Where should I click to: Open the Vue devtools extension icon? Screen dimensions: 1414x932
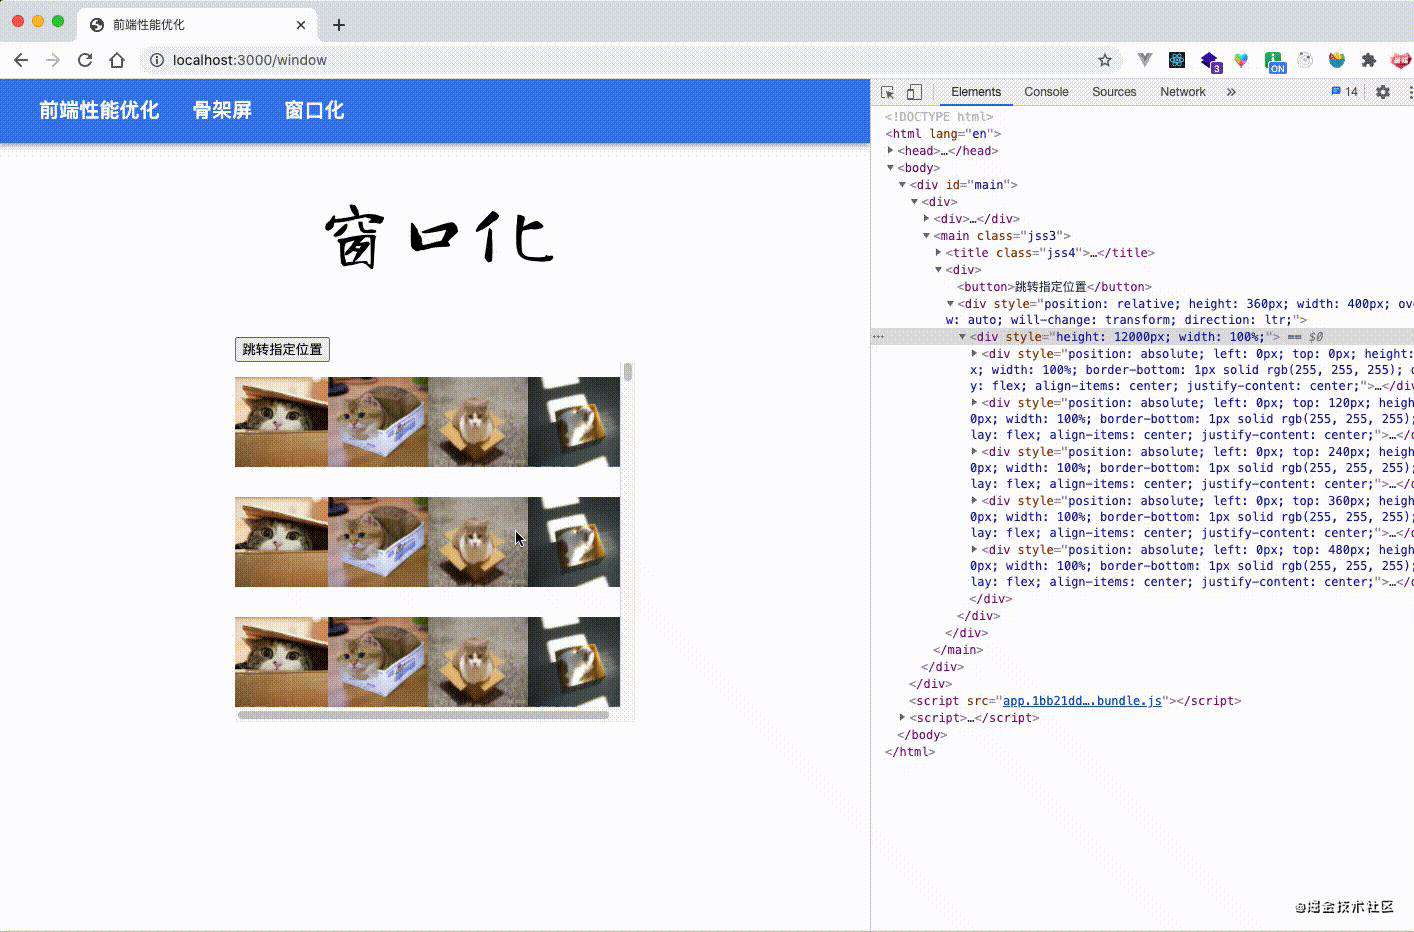[1145, 60]
